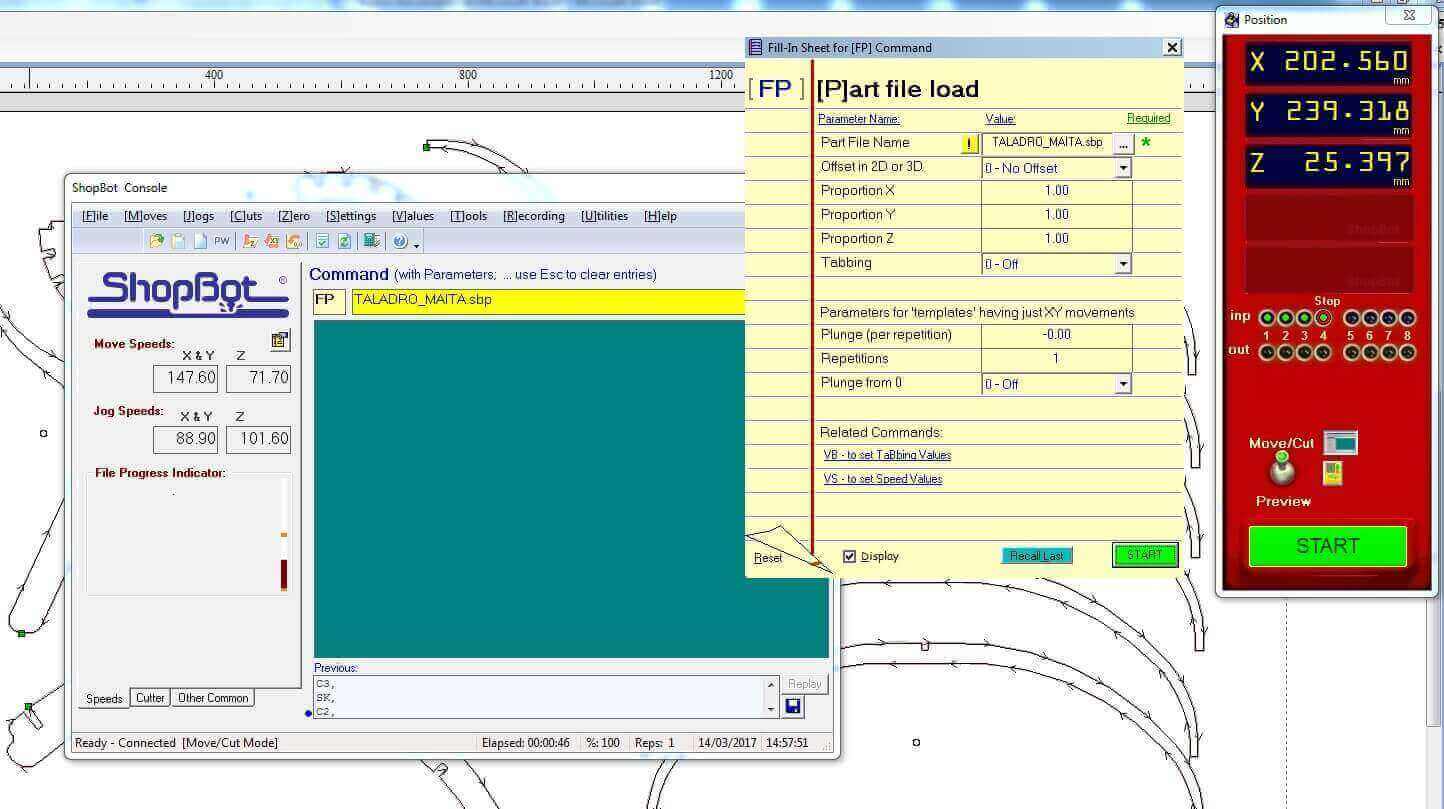1444x809 pixels.
Task: Click the Zero XY axes toolbar icon
Action: click(x=272, y=240)
